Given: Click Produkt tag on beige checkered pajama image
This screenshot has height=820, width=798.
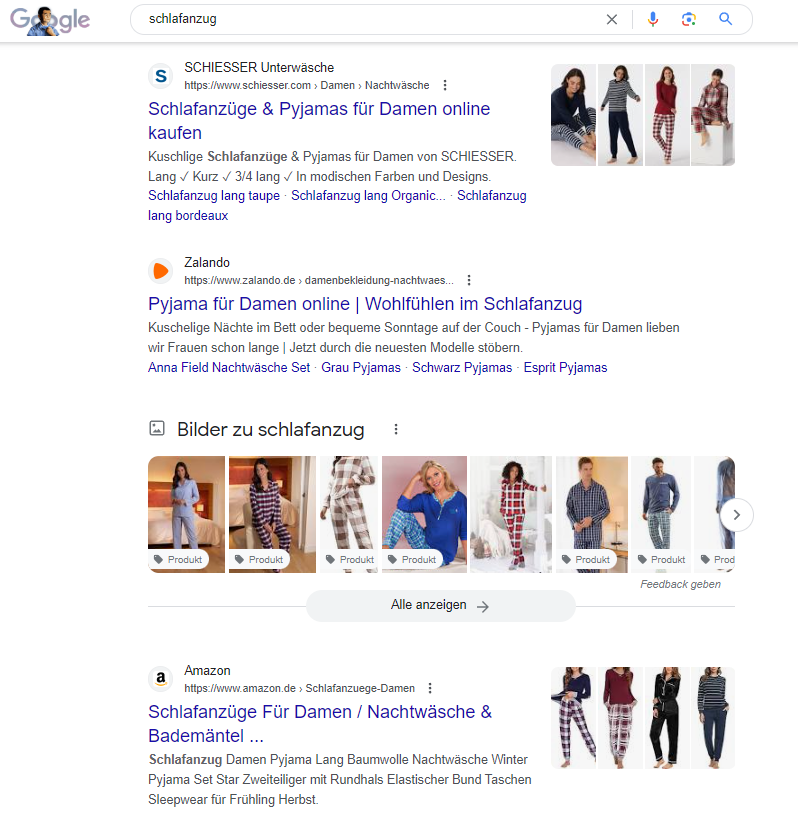Looking at the screenshot, I should coord(350,560).
